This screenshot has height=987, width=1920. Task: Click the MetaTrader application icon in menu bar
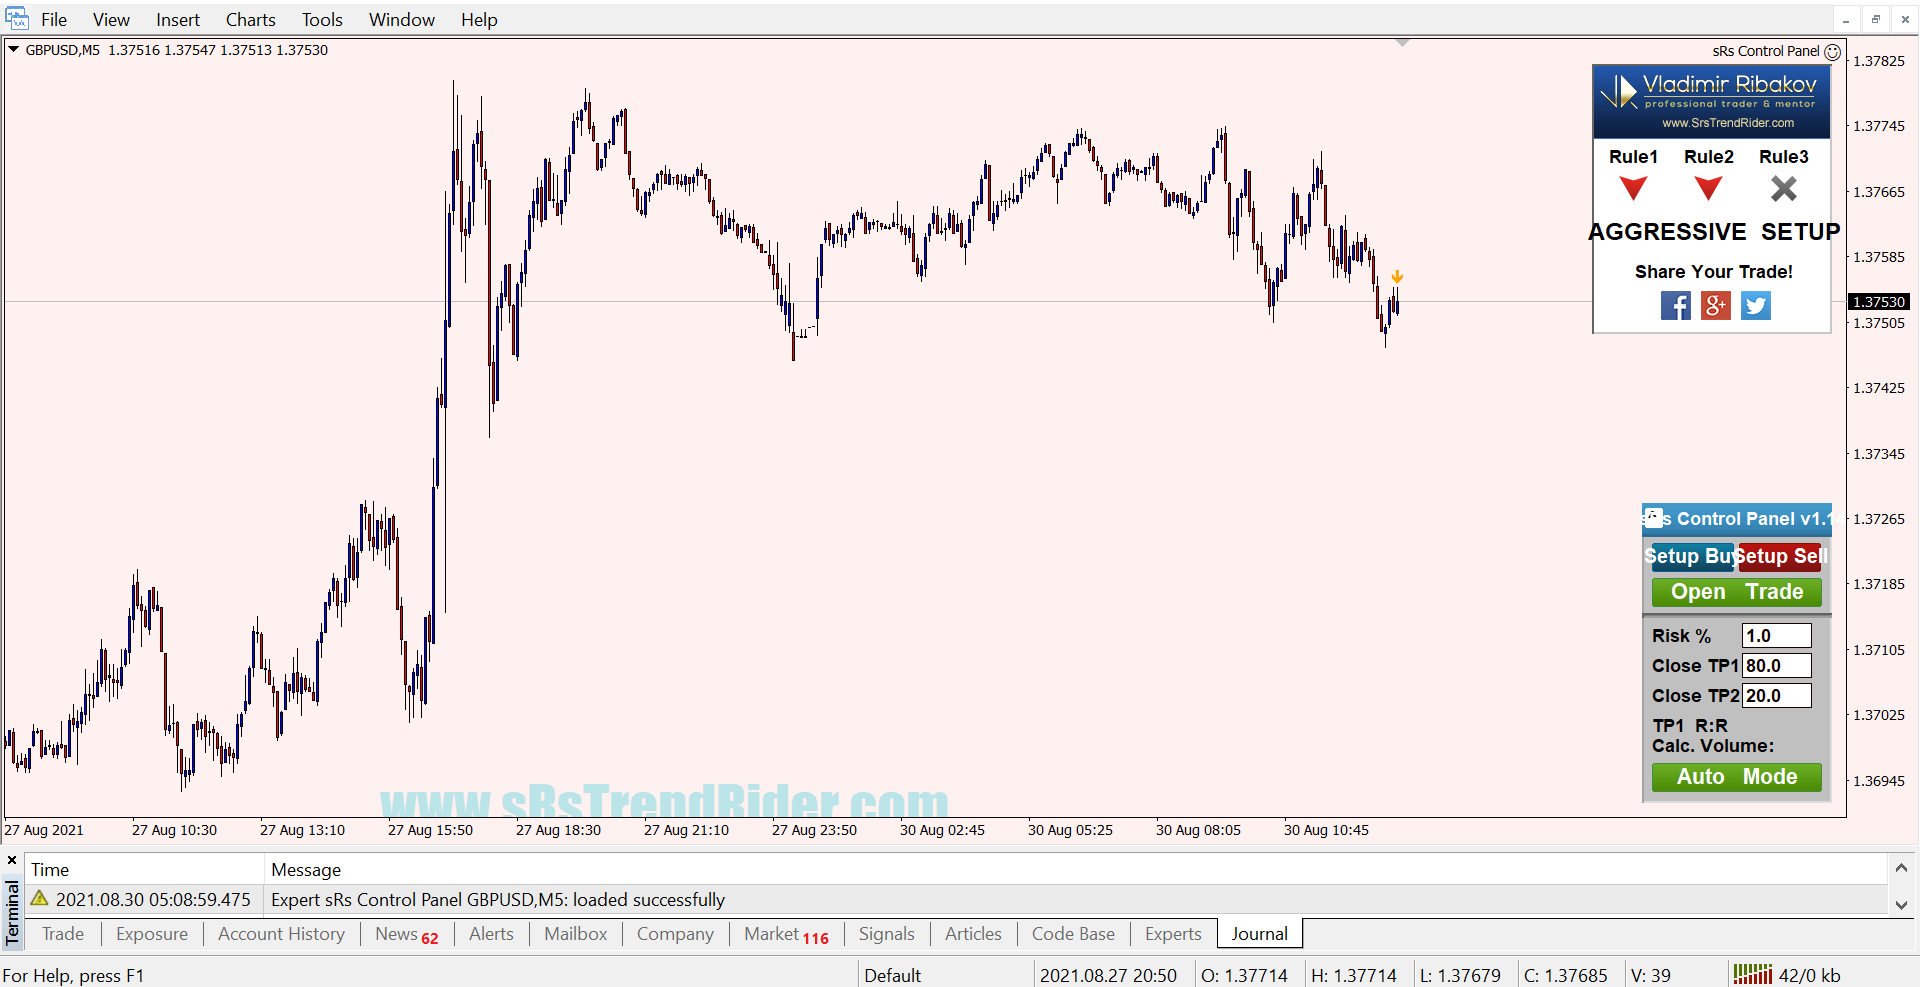point(17,19)
